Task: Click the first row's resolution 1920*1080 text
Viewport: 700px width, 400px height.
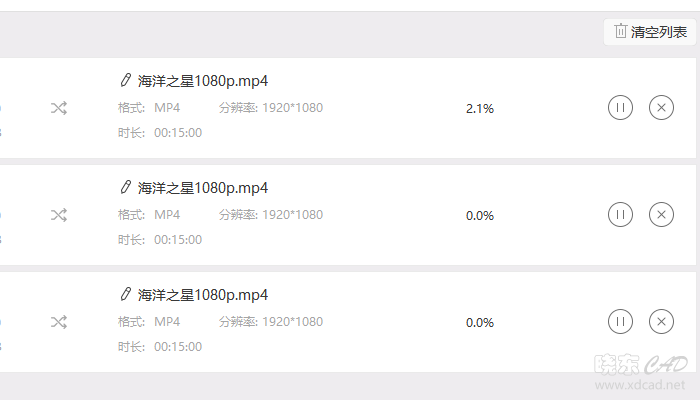Action: (x=292, y=108)
